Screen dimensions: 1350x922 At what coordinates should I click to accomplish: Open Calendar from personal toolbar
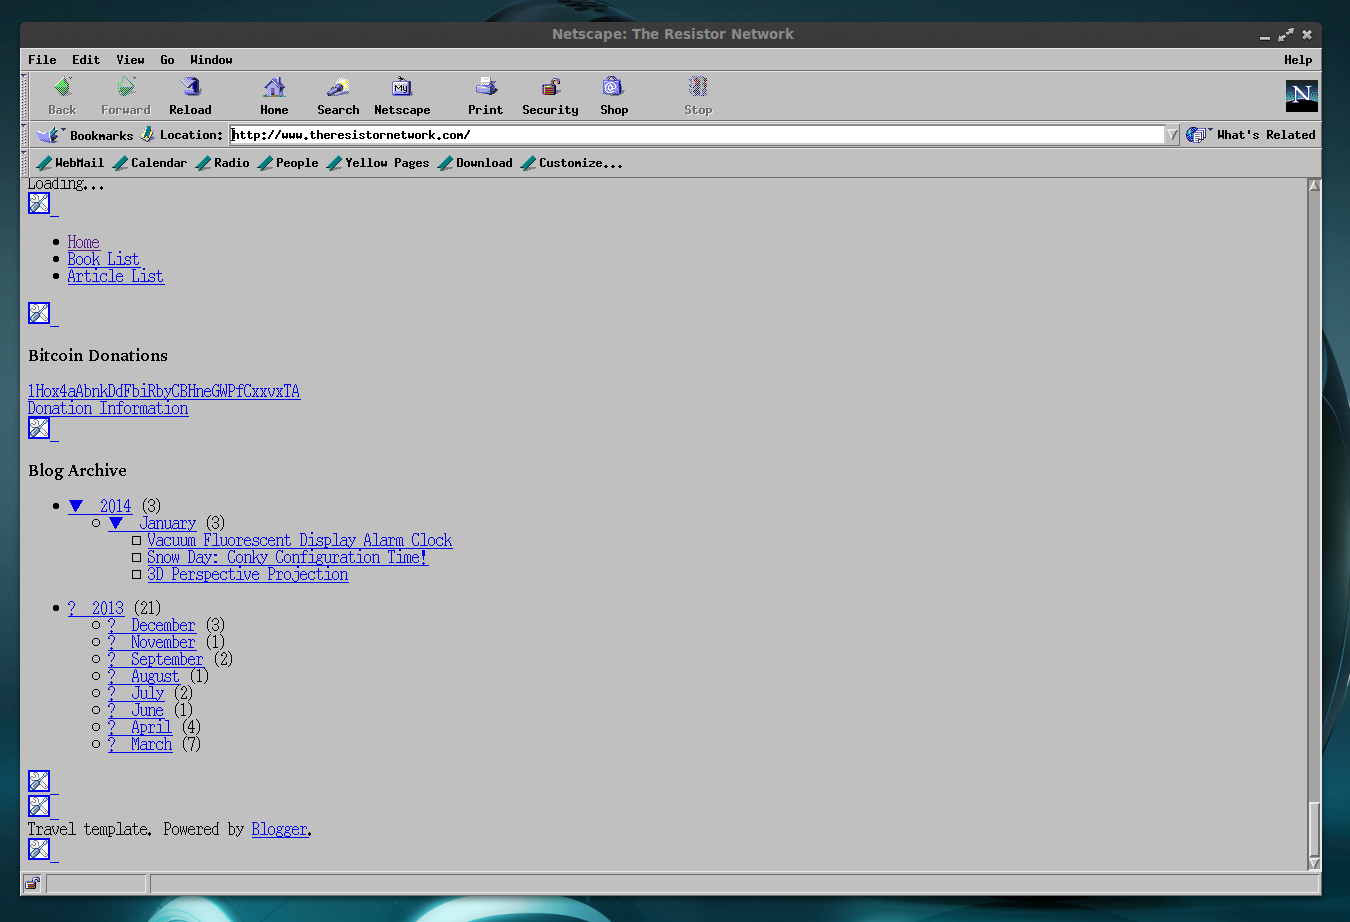(150, 163)
